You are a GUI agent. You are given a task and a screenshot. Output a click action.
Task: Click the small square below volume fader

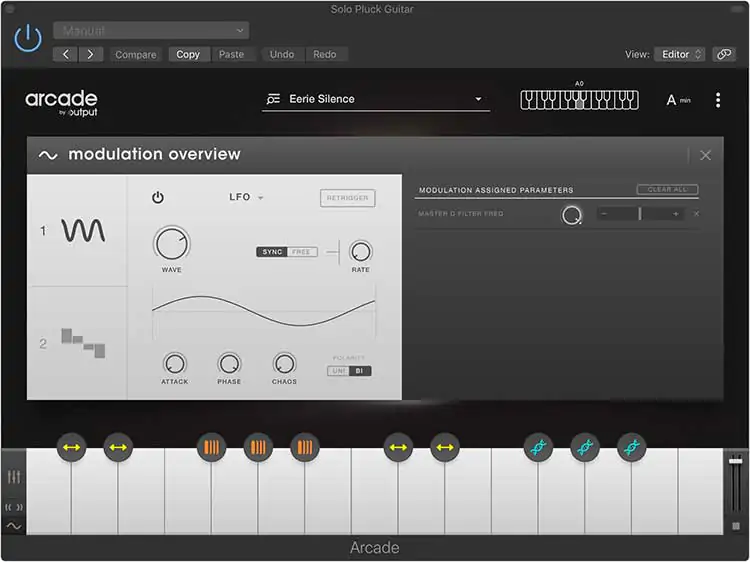click(736, 526)
